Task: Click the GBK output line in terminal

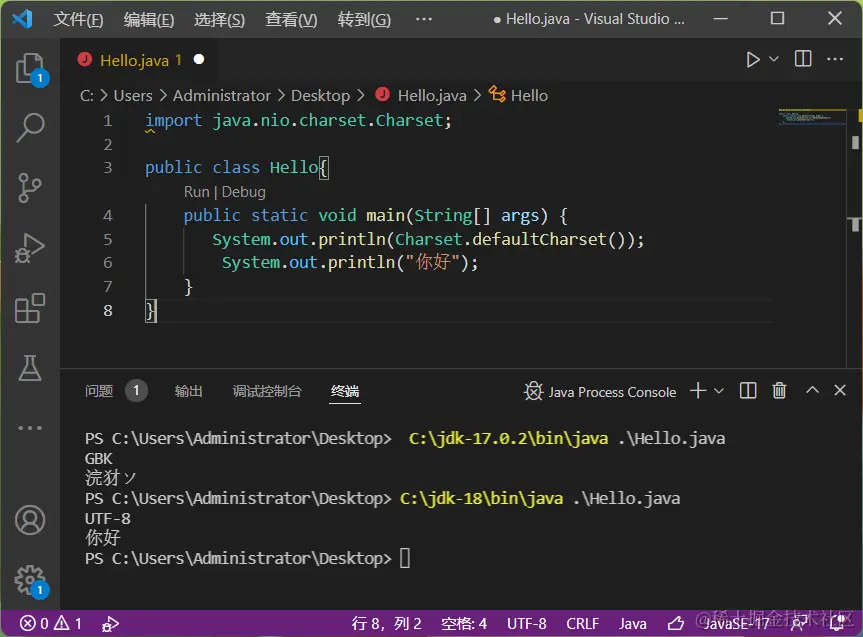Action: click(99, 459)
